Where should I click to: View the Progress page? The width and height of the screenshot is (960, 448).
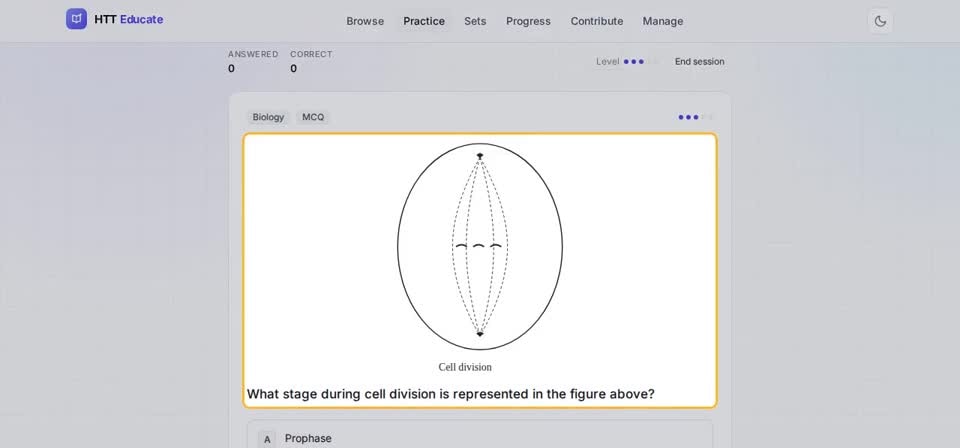coord(528,21)
